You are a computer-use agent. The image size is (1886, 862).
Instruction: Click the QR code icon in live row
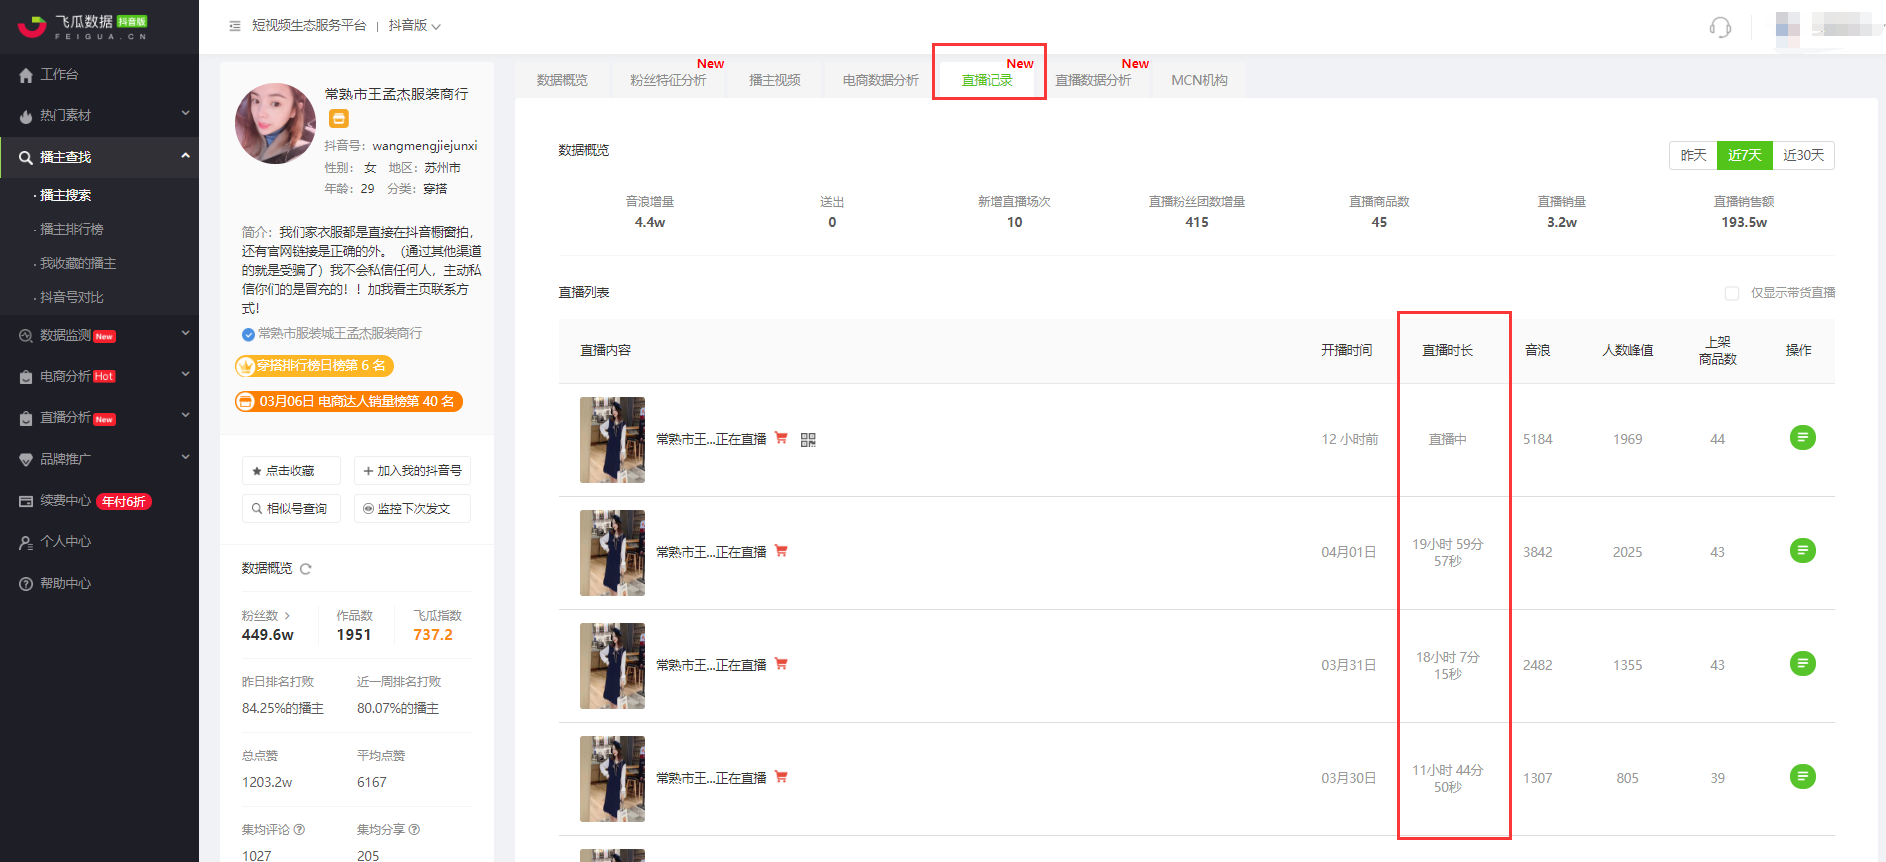(x=808, y=440)
